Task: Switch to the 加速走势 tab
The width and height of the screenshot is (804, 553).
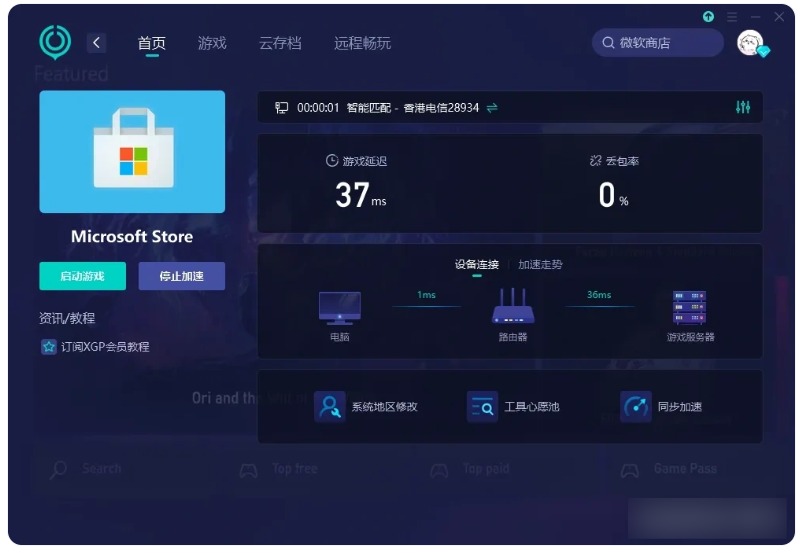Action: click(540, 265)
